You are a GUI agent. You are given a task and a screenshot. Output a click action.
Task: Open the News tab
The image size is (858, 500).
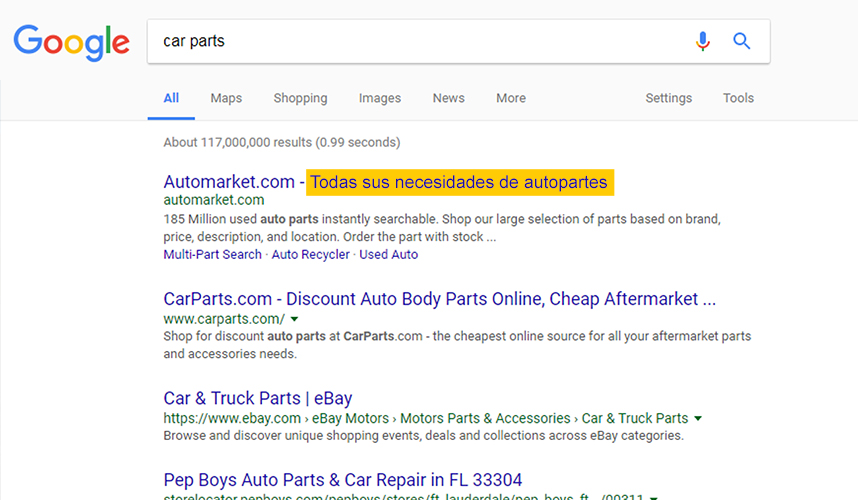pos(449,98)
